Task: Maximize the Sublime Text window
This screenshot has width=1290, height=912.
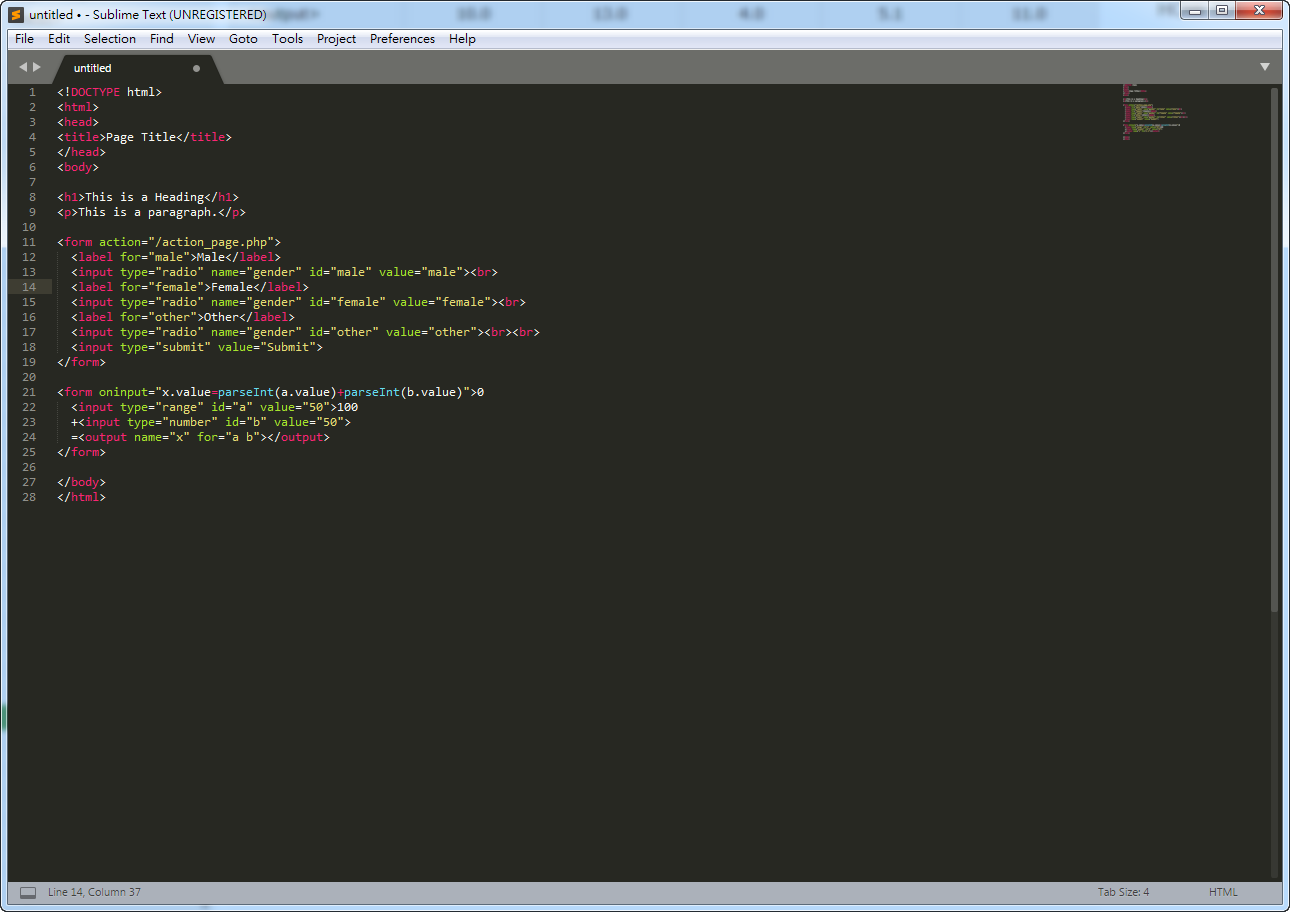Action: (1220, 10)
